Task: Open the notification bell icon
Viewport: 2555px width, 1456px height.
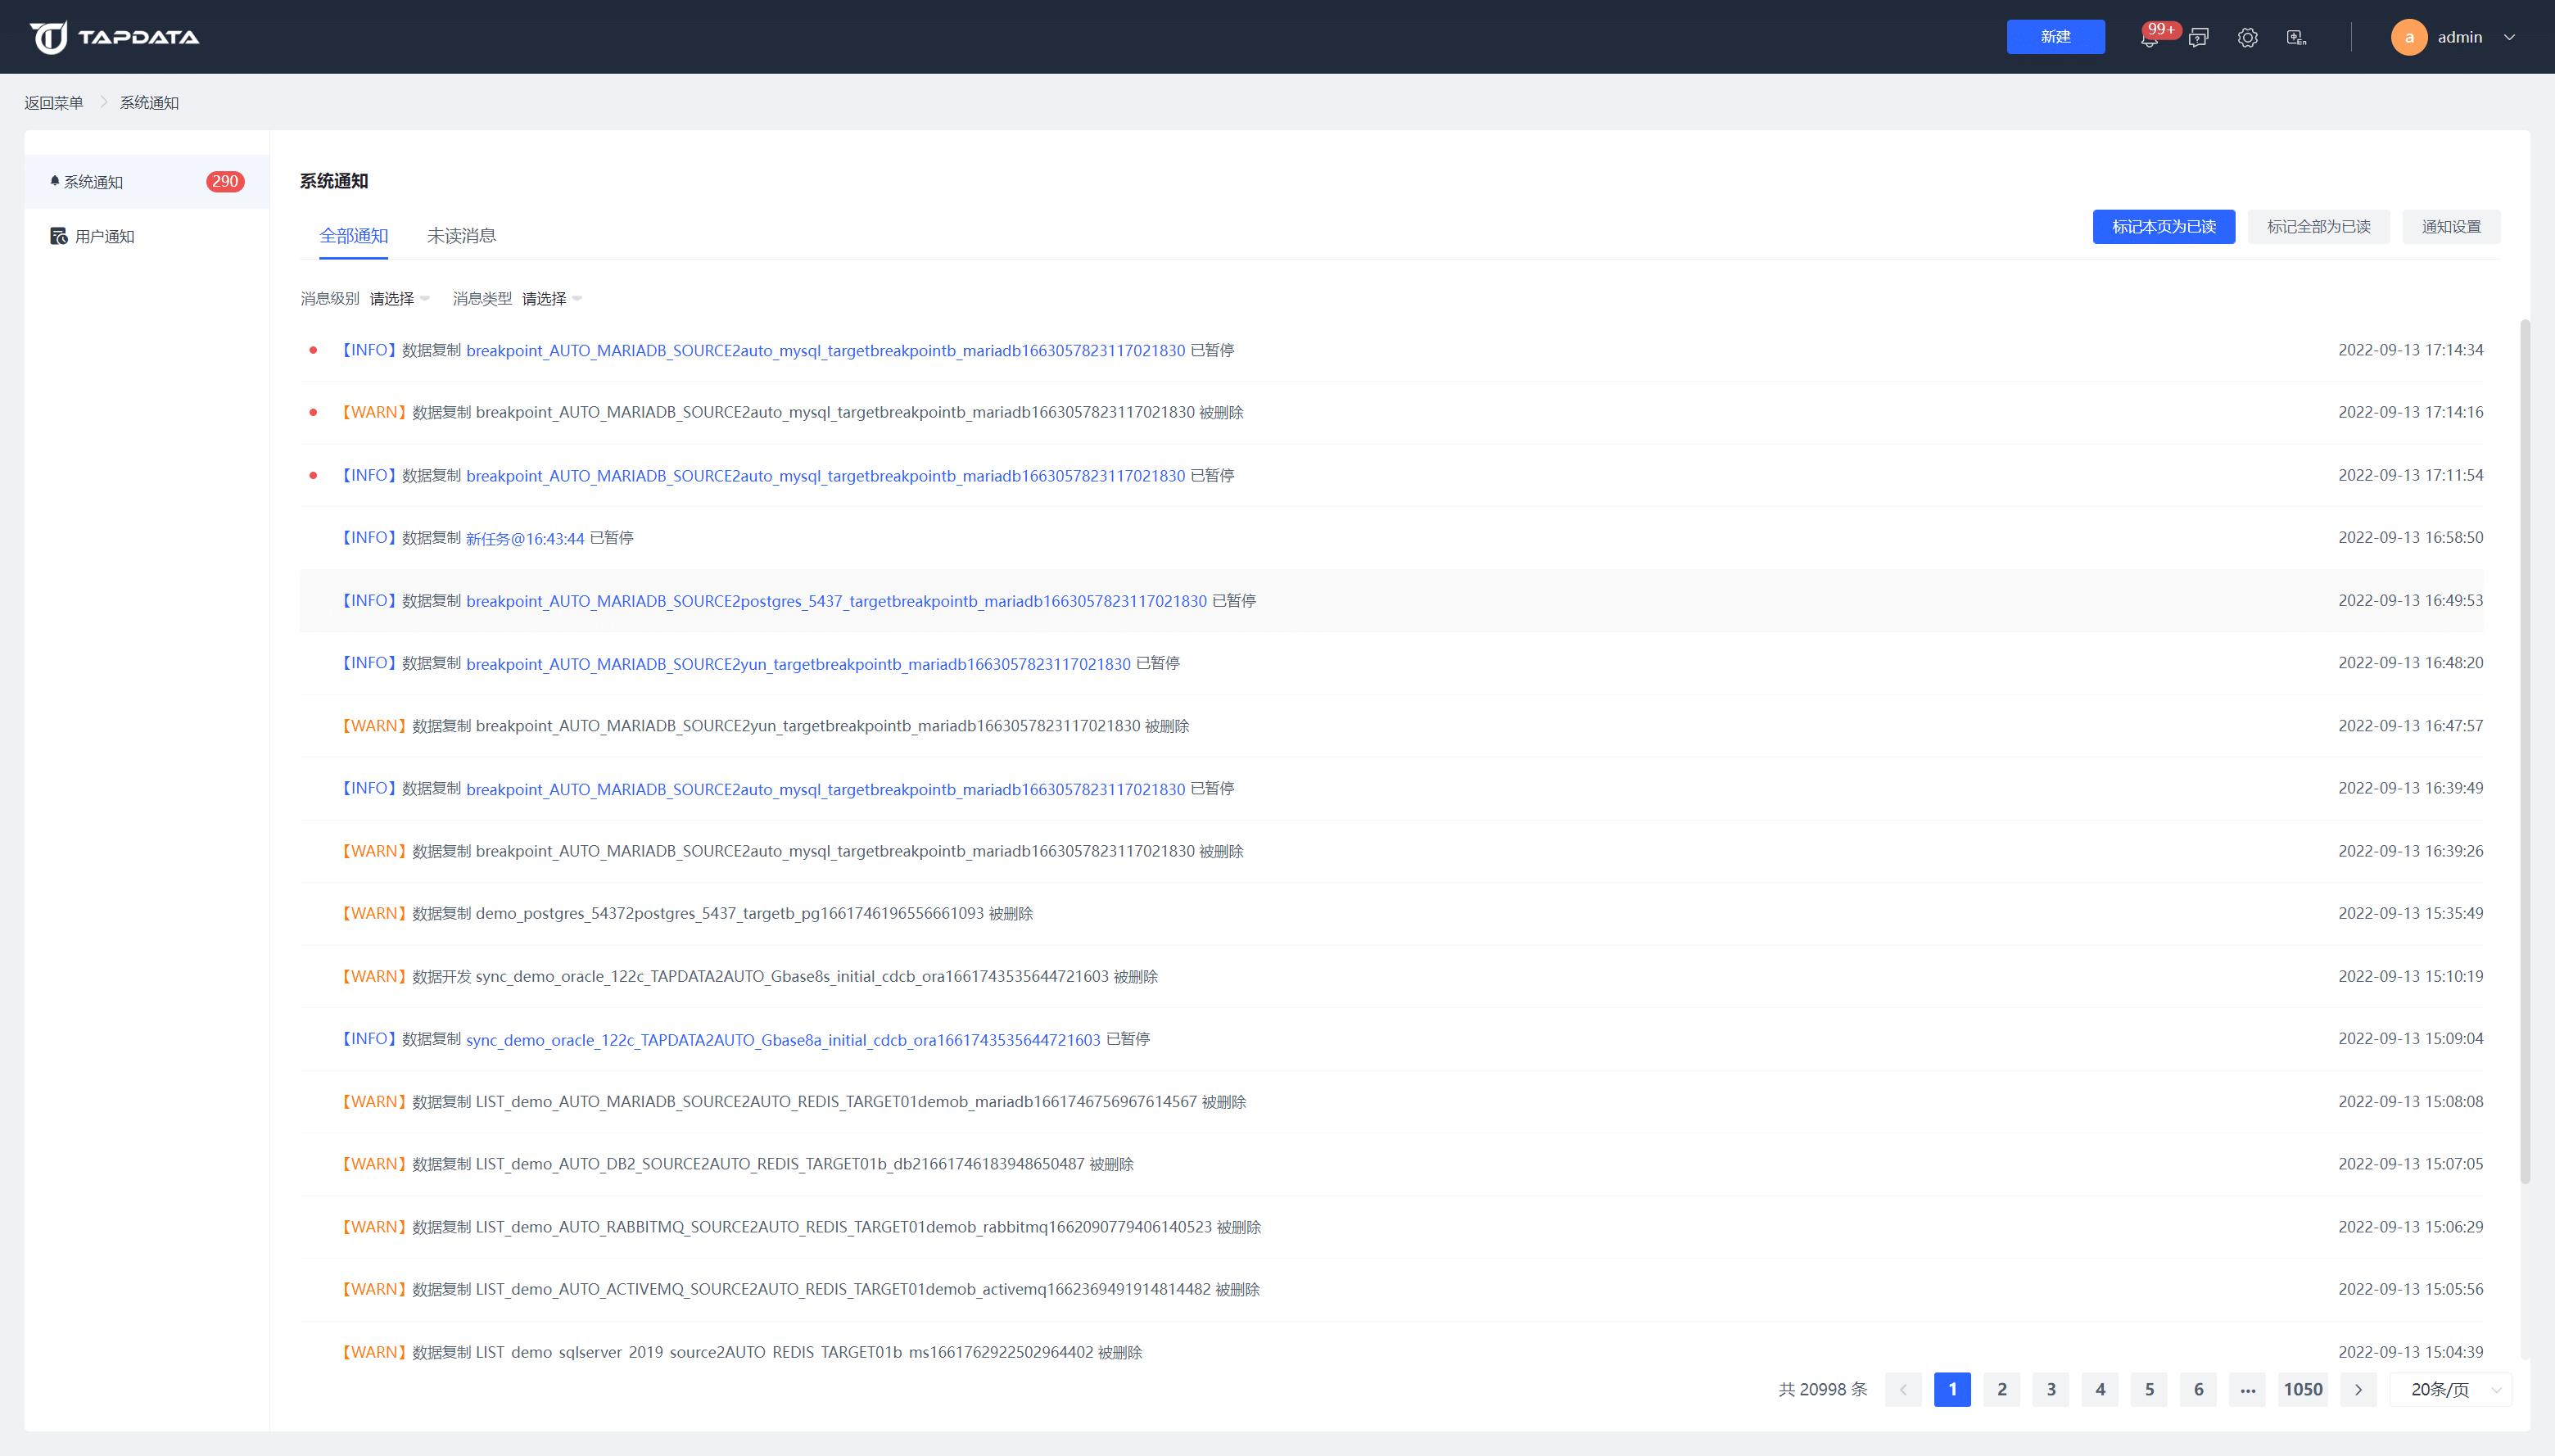Action: (2148, 38)
